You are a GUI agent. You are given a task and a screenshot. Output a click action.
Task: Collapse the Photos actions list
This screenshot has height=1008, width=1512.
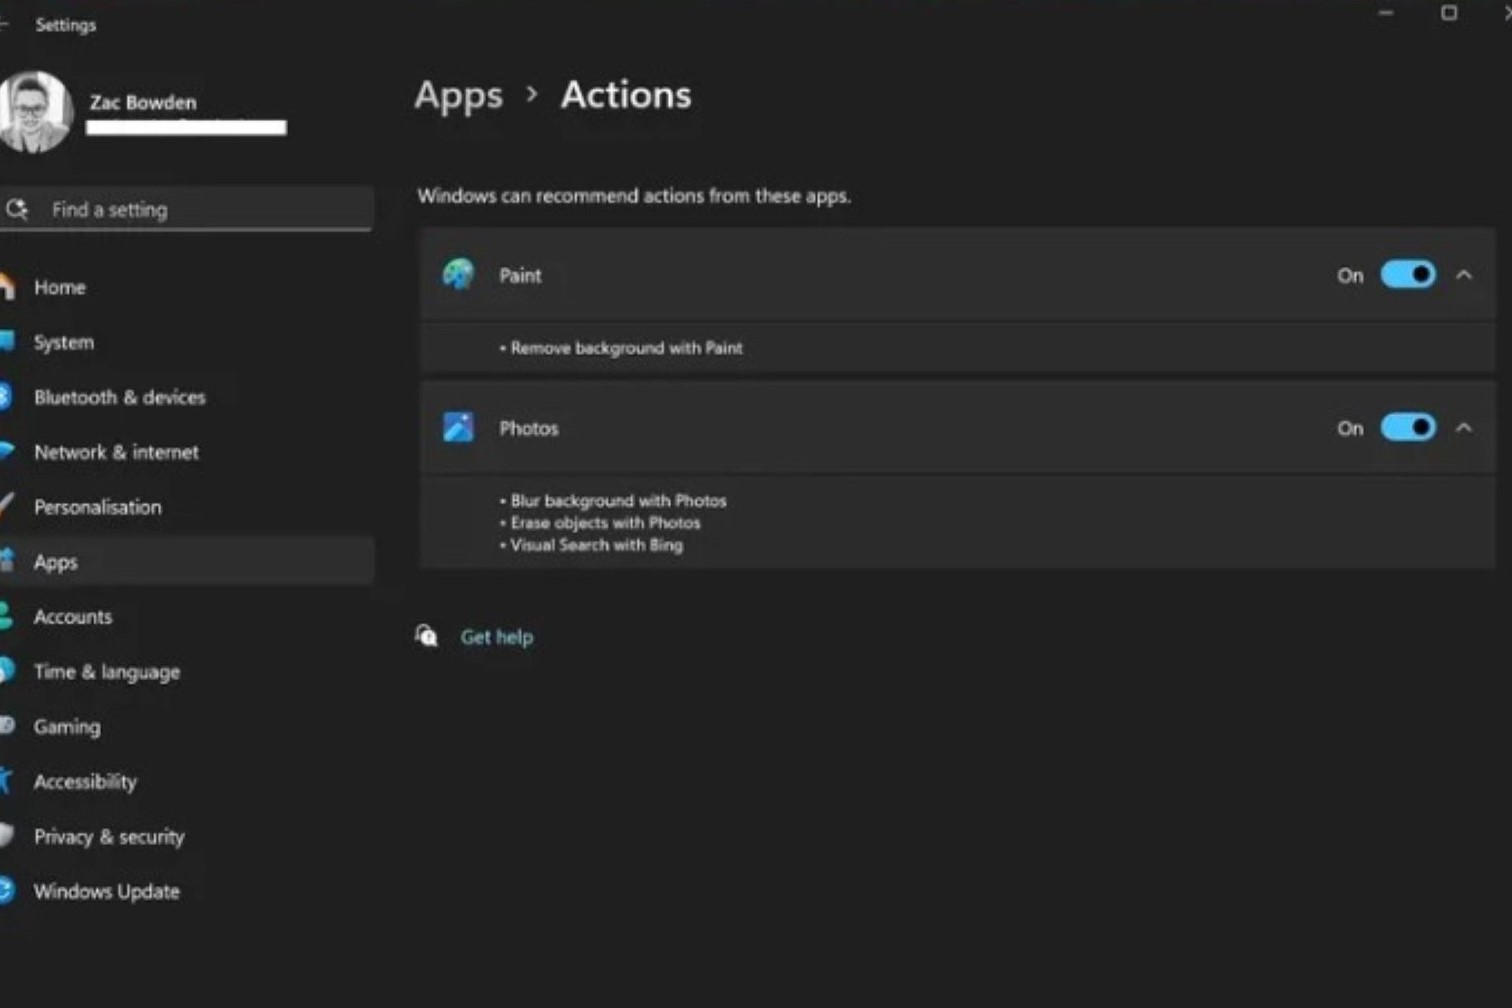1464,428
